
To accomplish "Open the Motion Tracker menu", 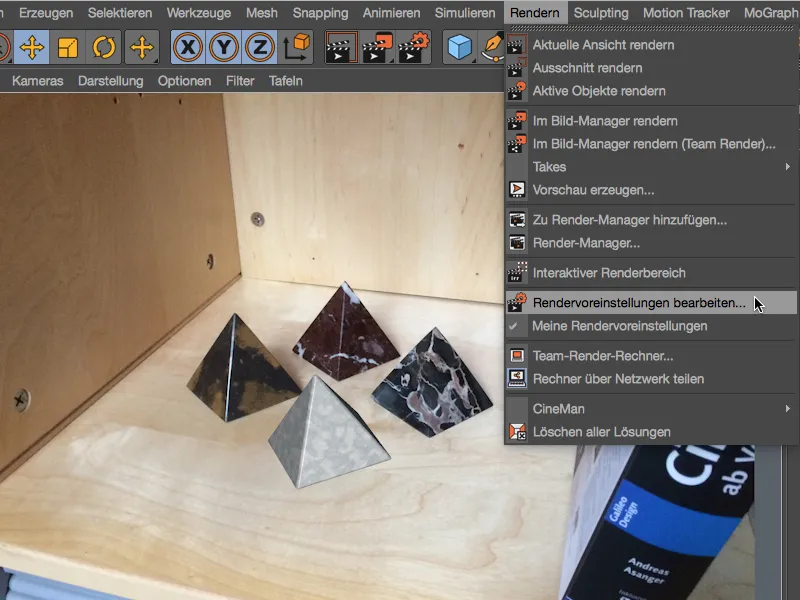I will point(686,13).
